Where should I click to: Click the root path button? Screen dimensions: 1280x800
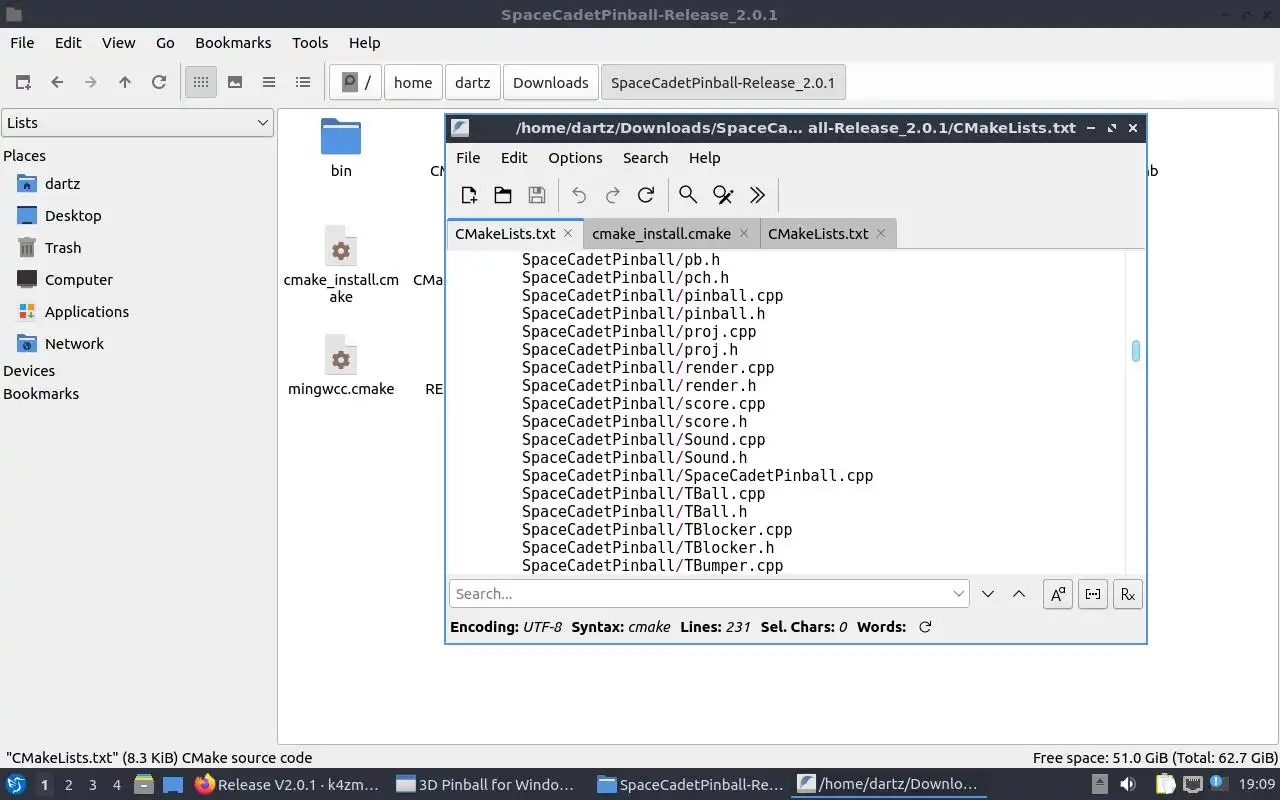pyautogui.click(x=356, y=83)
